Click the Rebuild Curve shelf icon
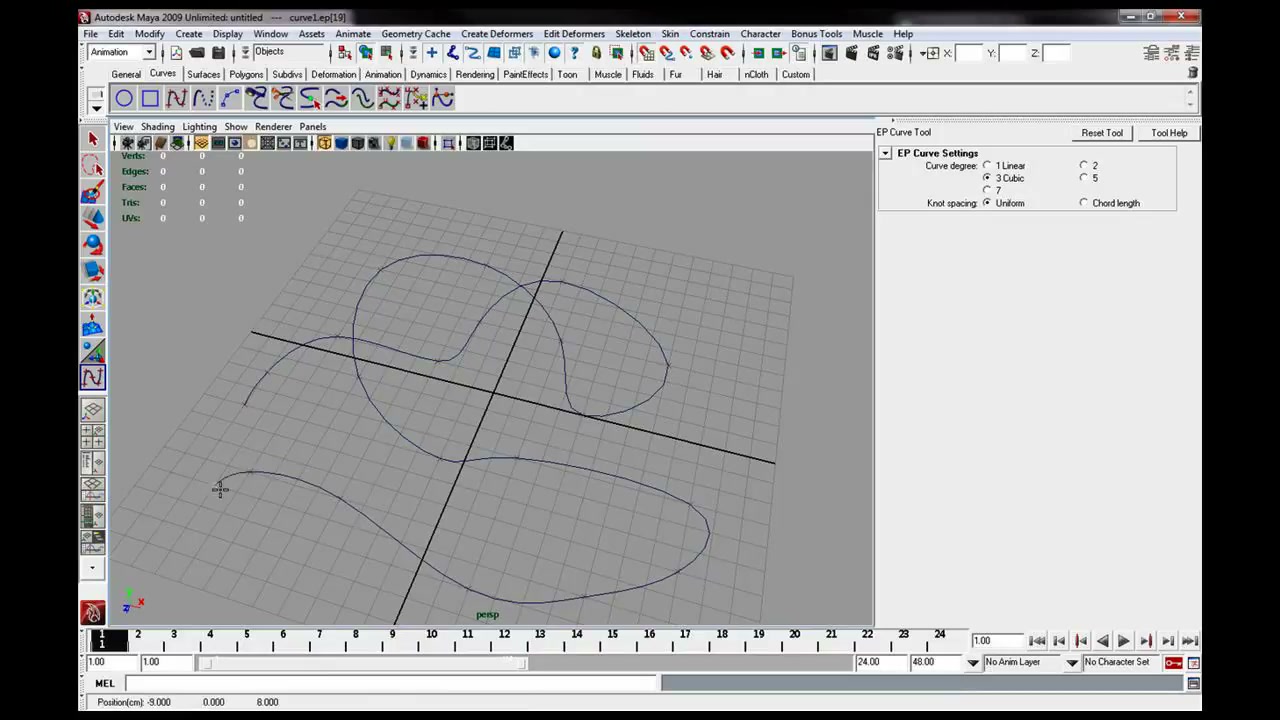The height and width of the screenshot is (720, 1280). tap(389, 98)
